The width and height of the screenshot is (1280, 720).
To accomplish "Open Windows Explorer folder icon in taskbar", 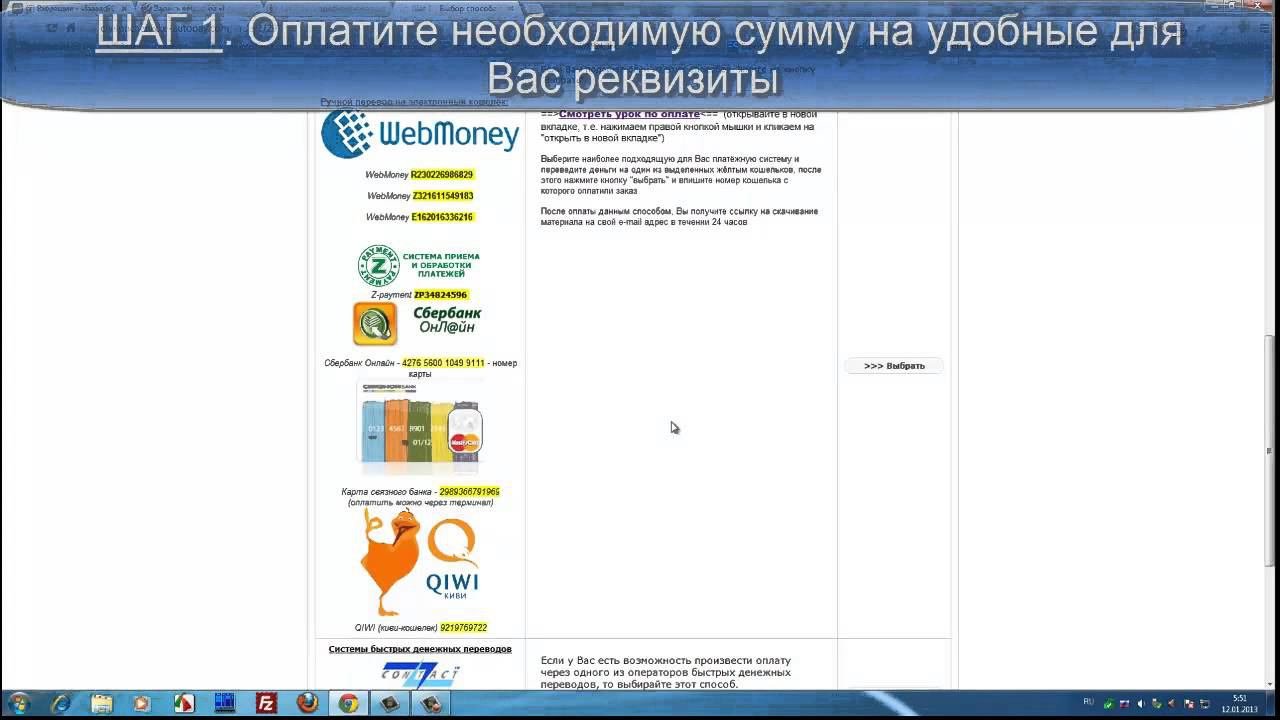I will click(x=101, y=704).
